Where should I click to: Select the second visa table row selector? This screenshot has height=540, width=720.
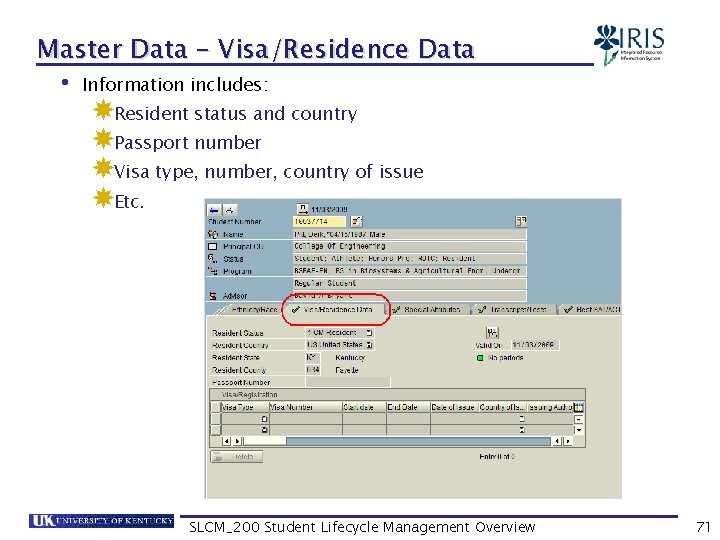click(x=215, y=430)
